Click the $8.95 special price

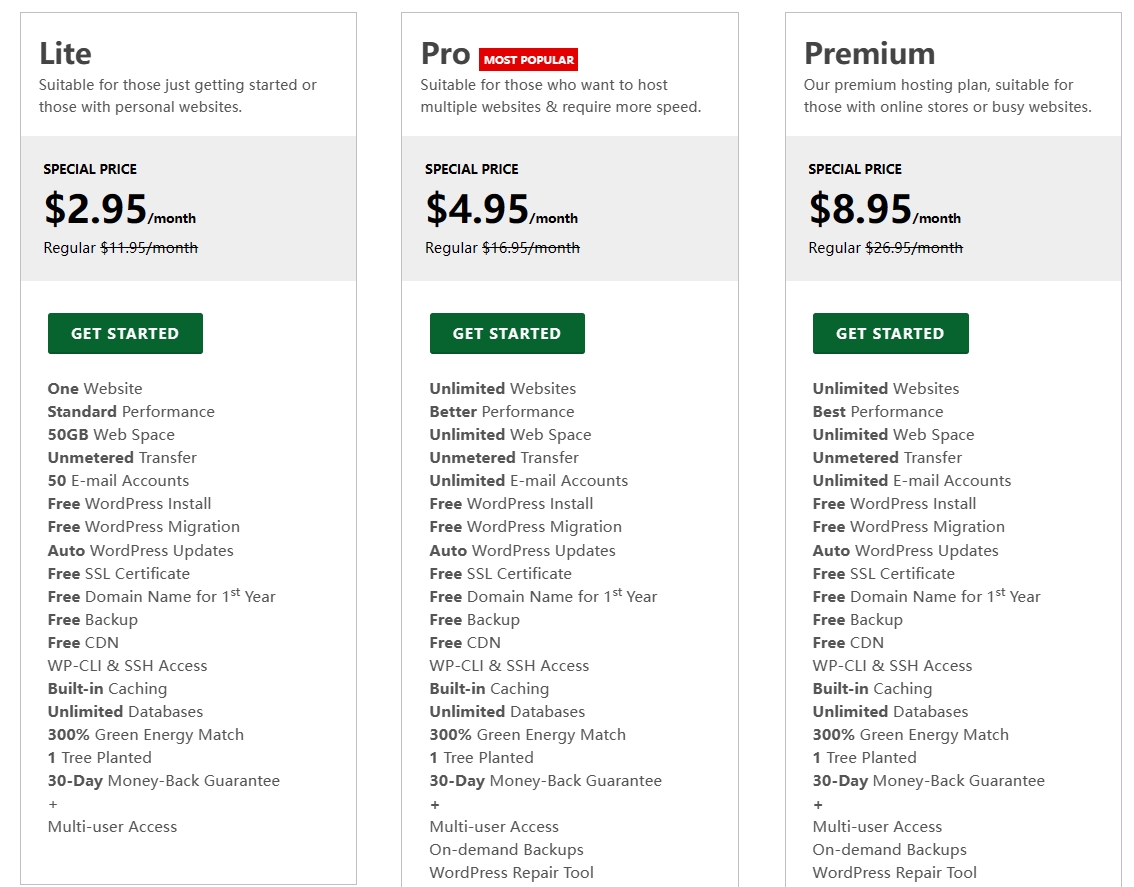[x=861, y=209]
